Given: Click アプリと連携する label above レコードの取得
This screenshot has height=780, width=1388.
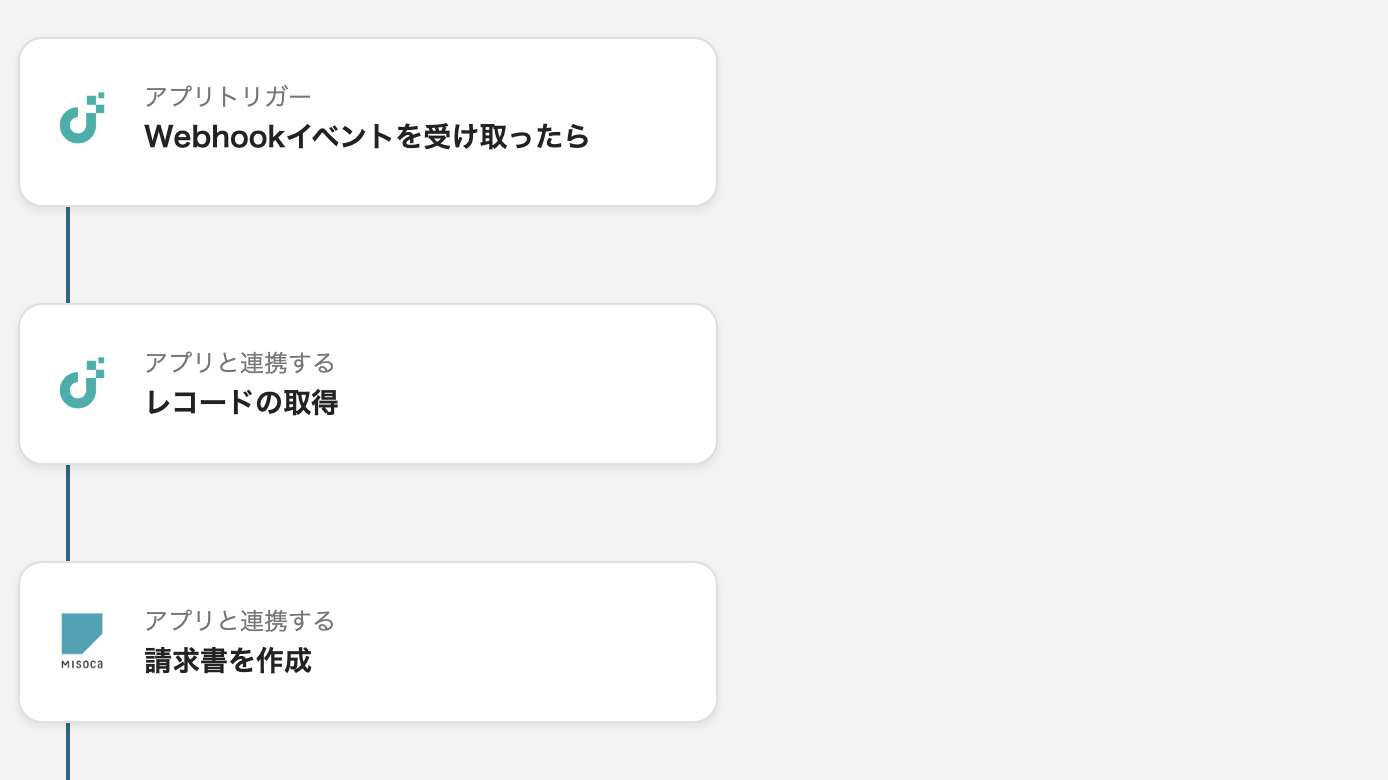Looking at the screenshot, I should click(x=239, y=362).
